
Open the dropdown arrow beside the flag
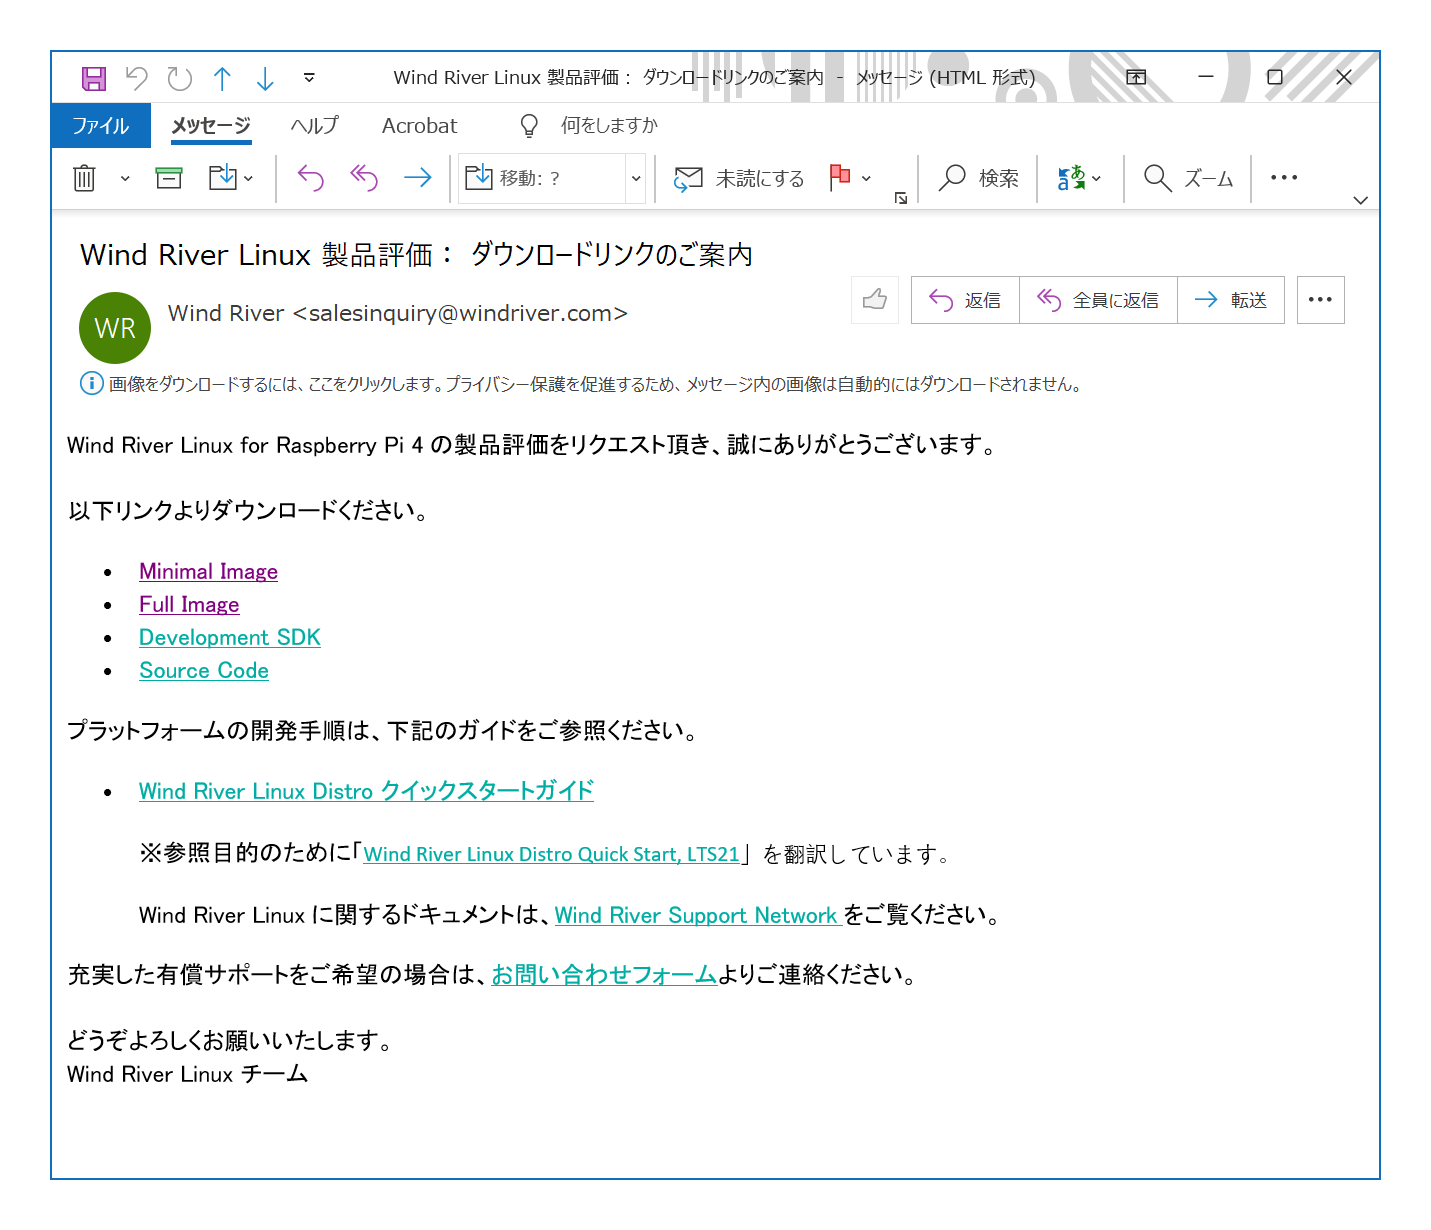[866, 179]
